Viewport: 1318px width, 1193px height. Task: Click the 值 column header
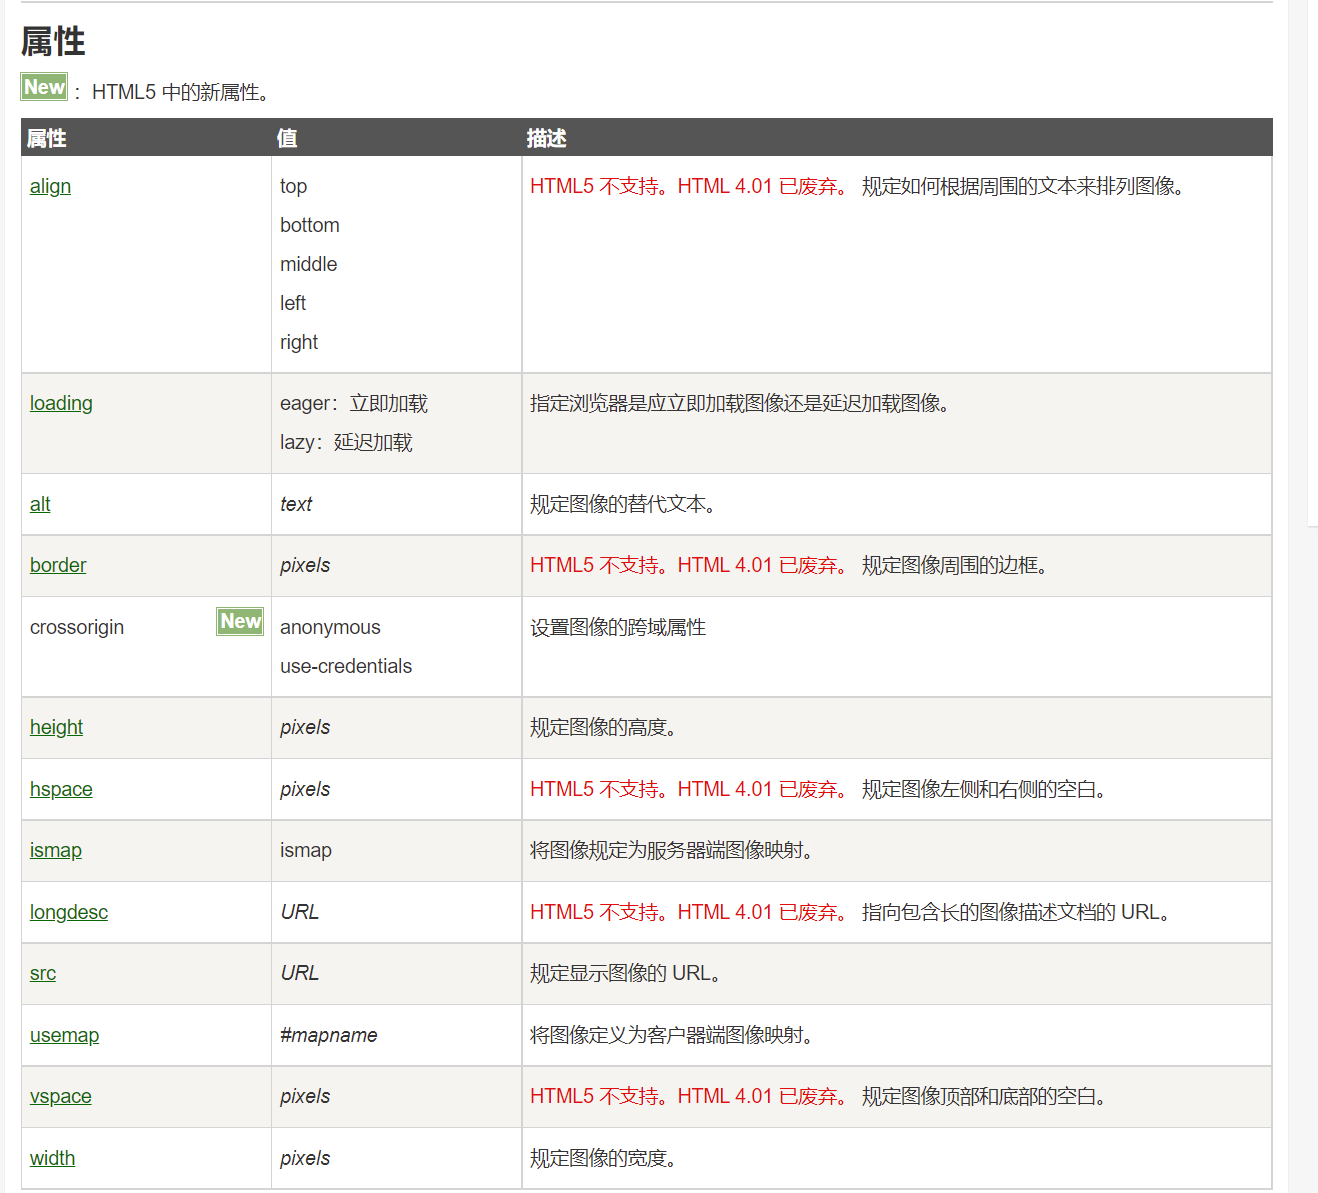287,139
